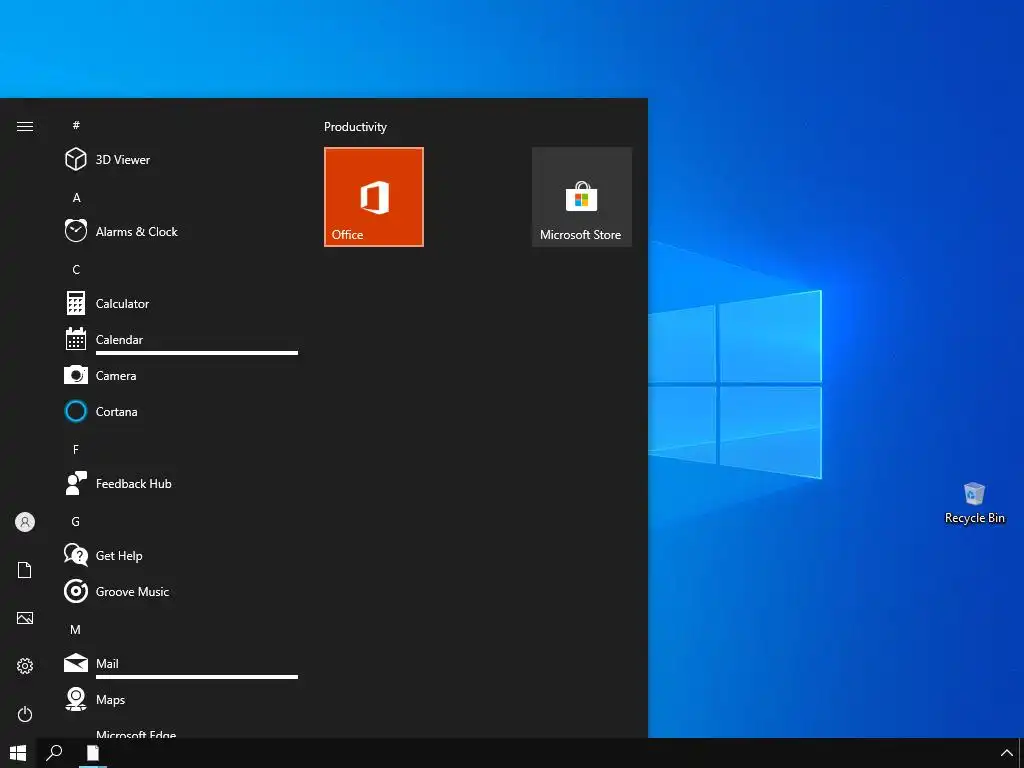Viewport: 1024px width, 768px height.
Task: Open the Get Help icon
Action: tap(76, 555)
